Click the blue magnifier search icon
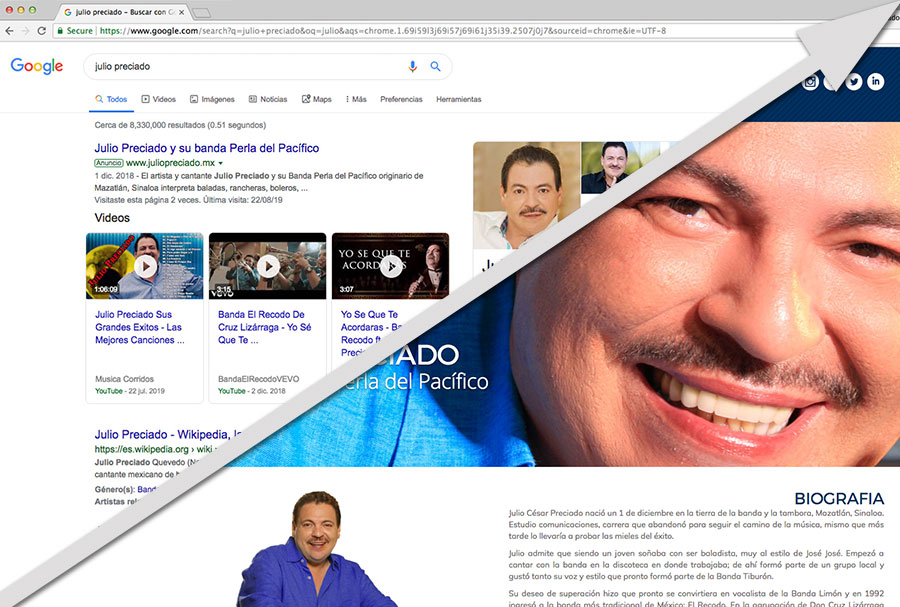This screenshot has height=607, width=900. coord(436,67)
